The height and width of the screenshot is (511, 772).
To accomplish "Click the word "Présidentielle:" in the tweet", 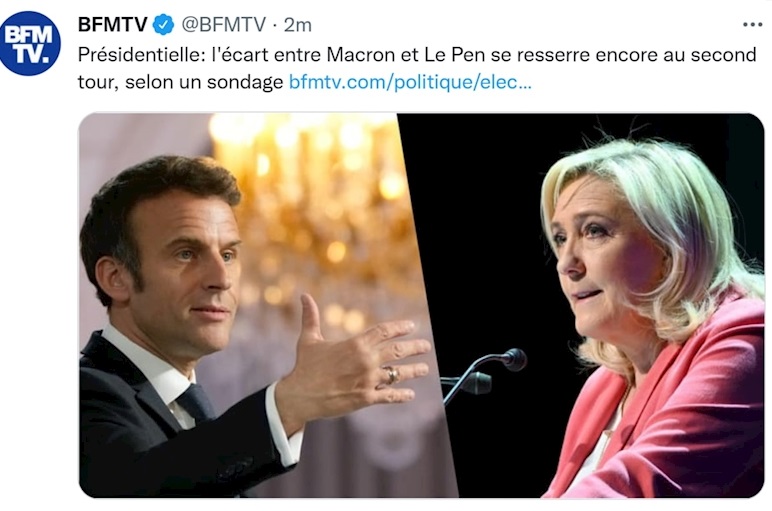I will [x=141, y=54].
